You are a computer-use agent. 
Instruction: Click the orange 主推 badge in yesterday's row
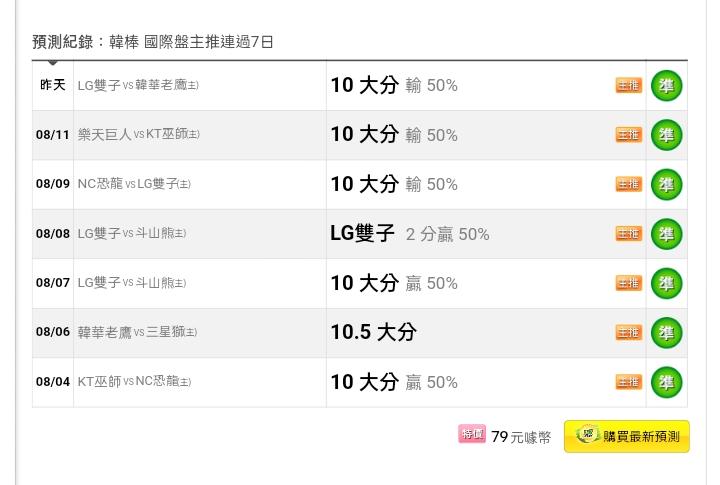[x=629, y=85]
